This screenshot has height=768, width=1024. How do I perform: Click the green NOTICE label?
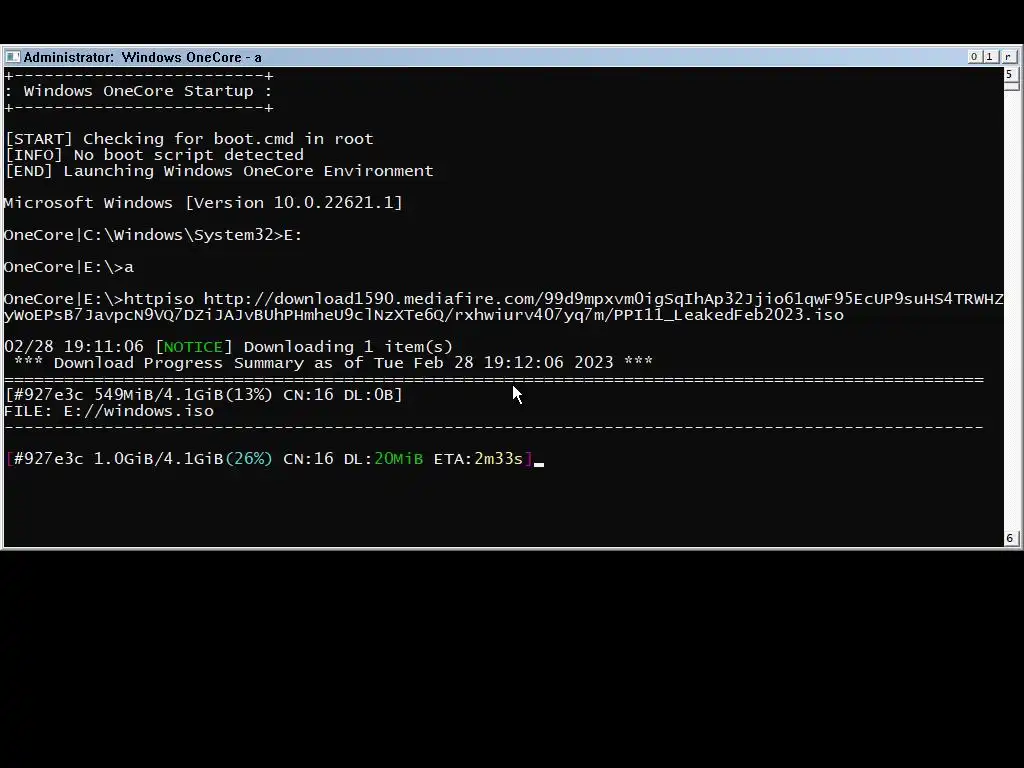click(193, 347)
